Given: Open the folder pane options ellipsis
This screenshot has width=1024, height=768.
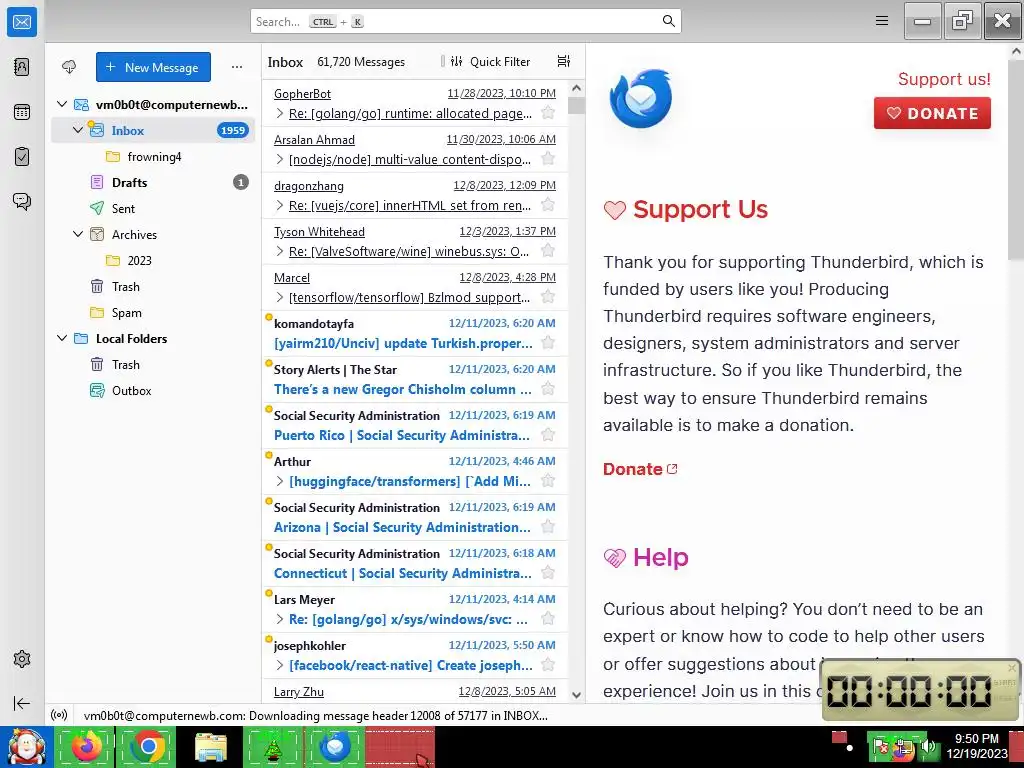Looking at the screenshot, I should [x=237, y=67].
